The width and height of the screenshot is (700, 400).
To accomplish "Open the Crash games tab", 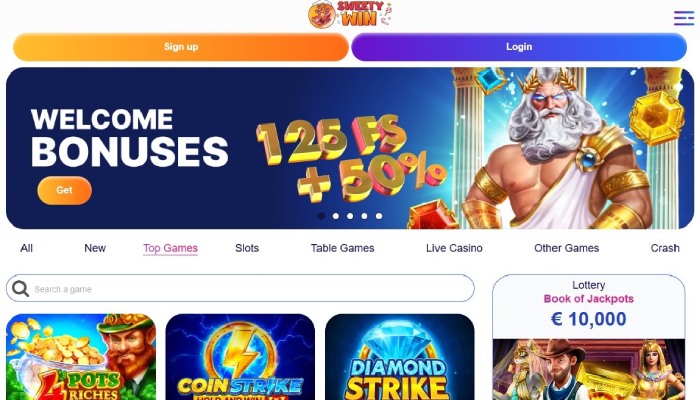I will coord(665,248).
